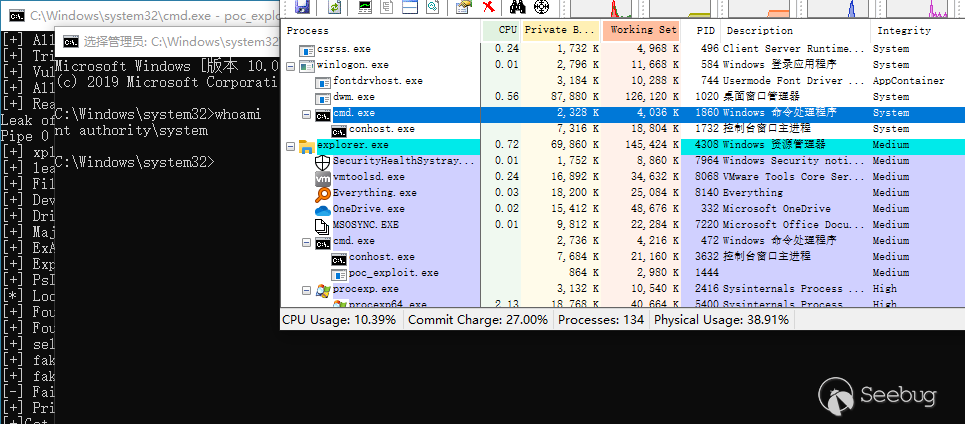Sort by the Description column header
965x424 pixels.
[x=796, y=30]
